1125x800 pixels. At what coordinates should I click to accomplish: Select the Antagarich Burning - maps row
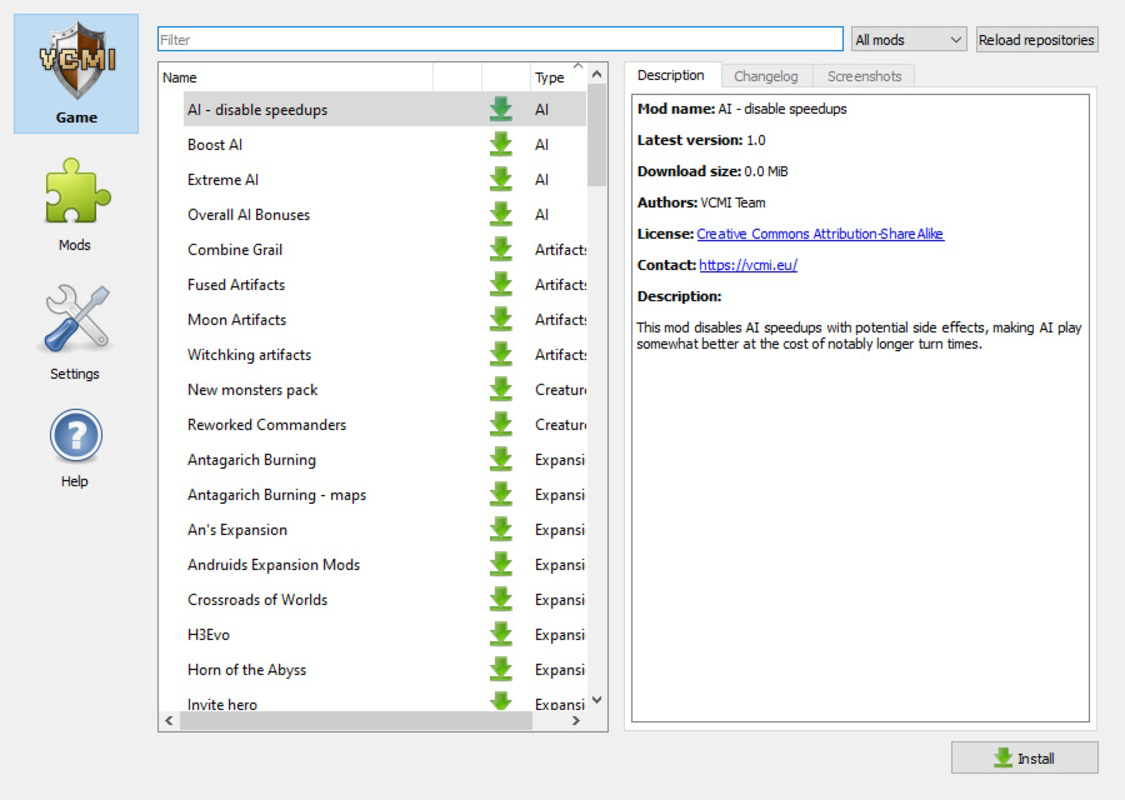pyautogui.click(x=385, y=494)
